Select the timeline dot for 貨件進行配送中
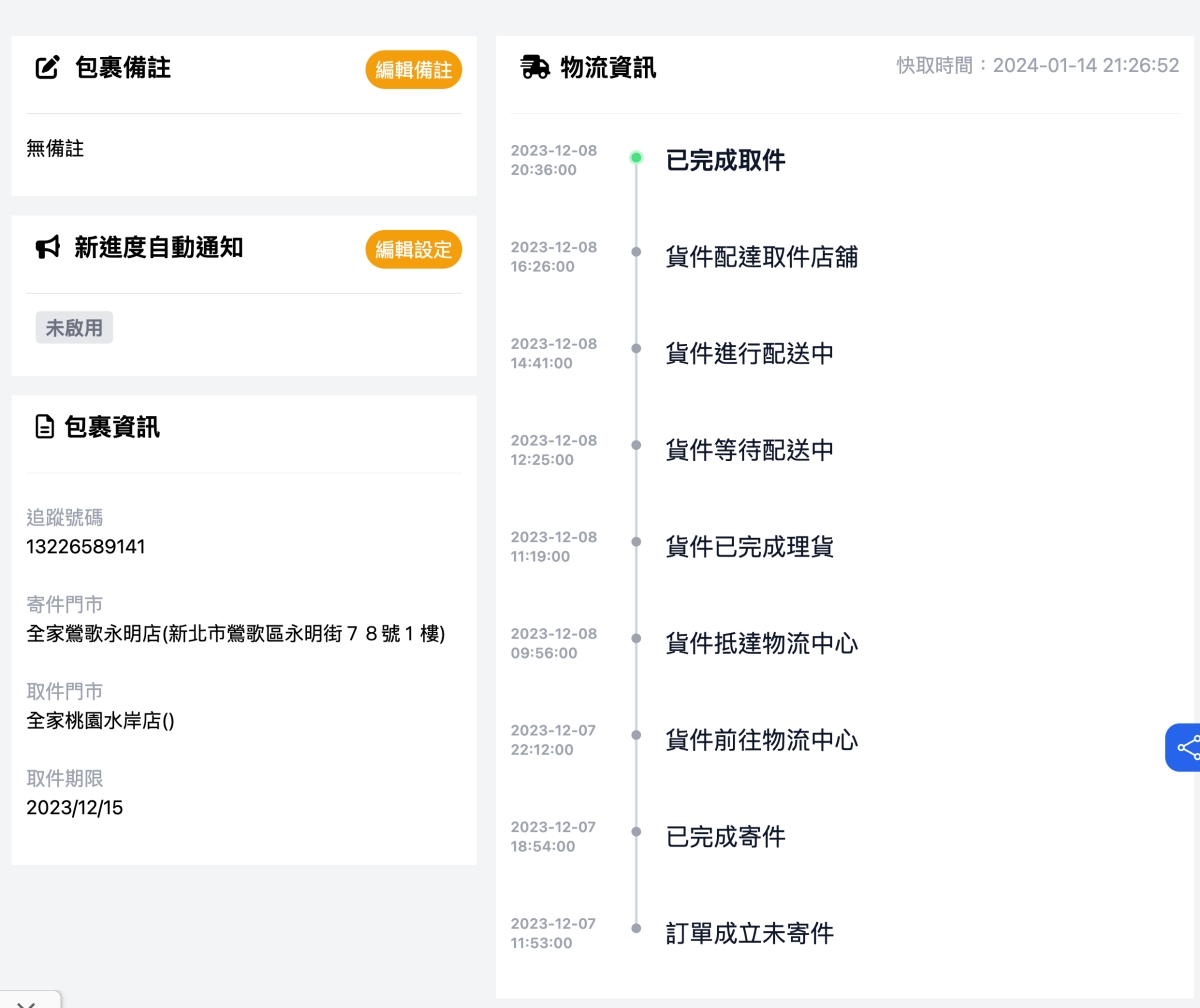The width and height of the screenshot is (1200, 1008). click(636, 349)
